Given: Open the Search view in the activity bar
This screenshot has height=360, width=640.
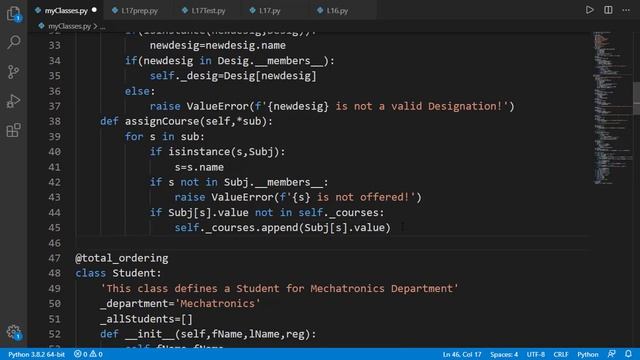Looking at the screenshot, I should [13, 42].
